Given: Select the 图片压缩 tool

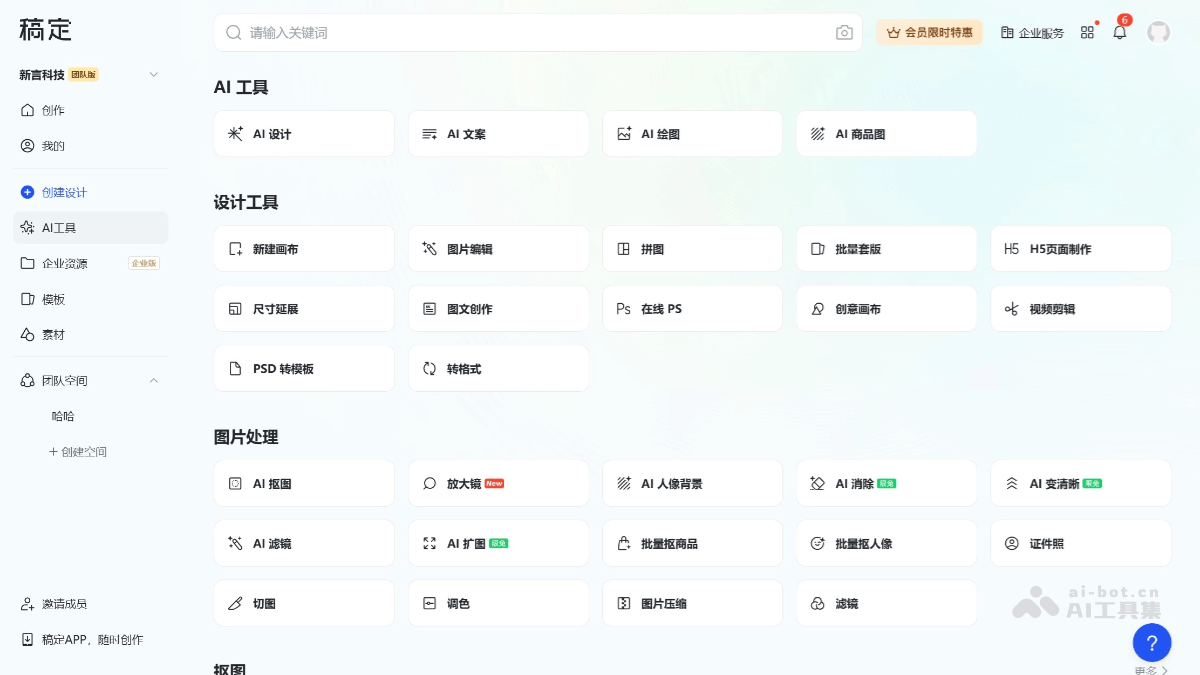Looking at the screenshot, I should [692, 603].
